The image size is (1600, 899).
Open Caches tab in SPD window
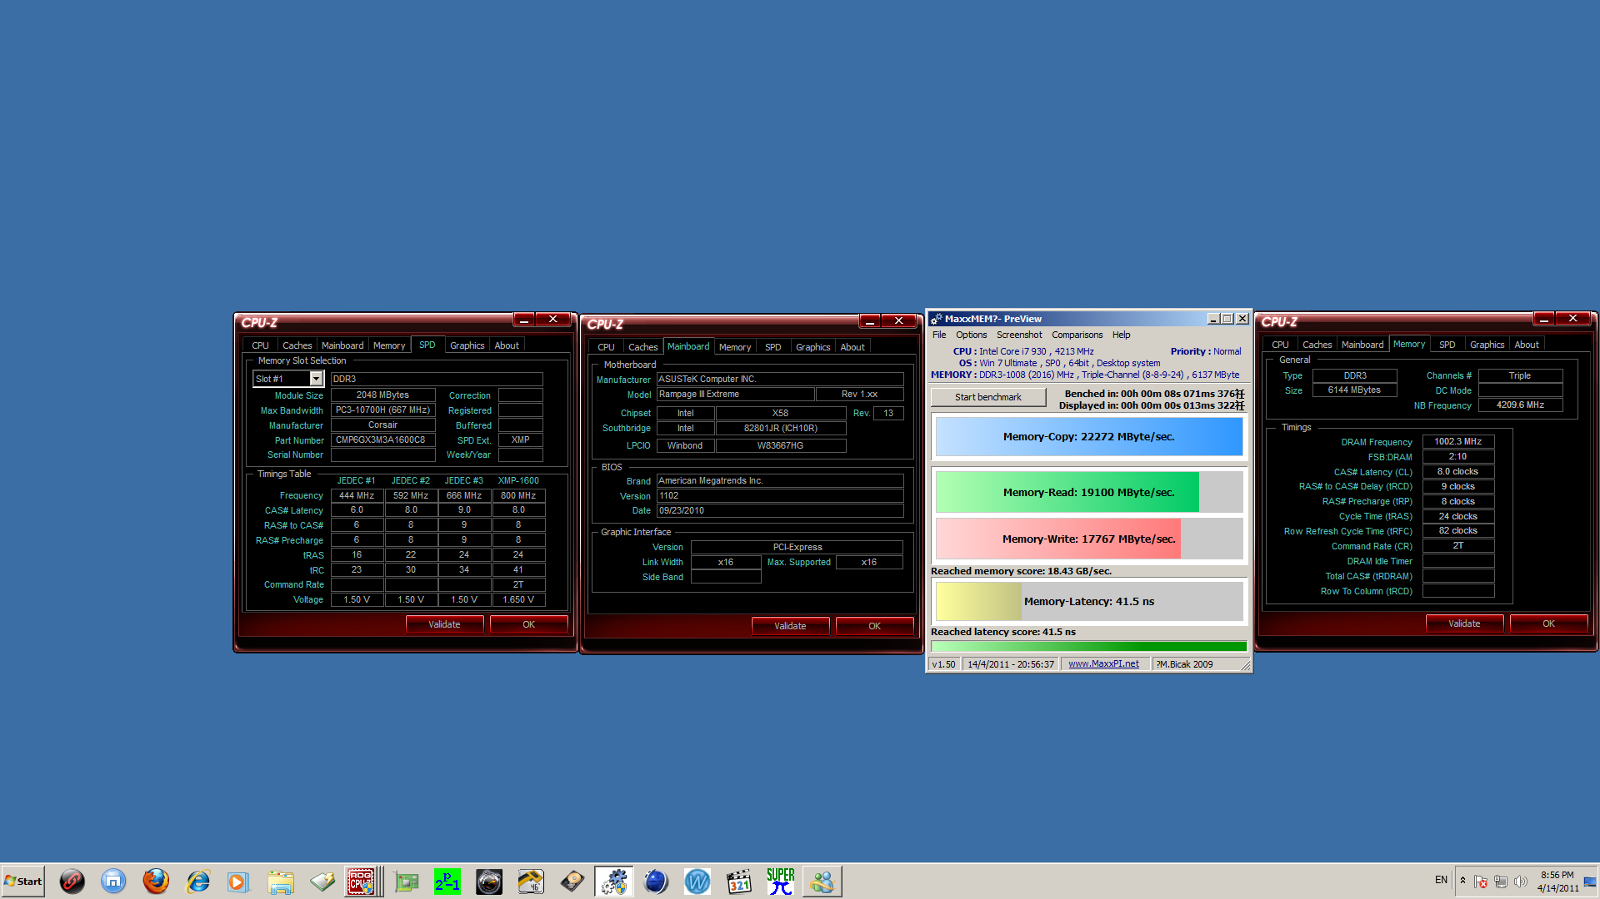pos(297,346)
